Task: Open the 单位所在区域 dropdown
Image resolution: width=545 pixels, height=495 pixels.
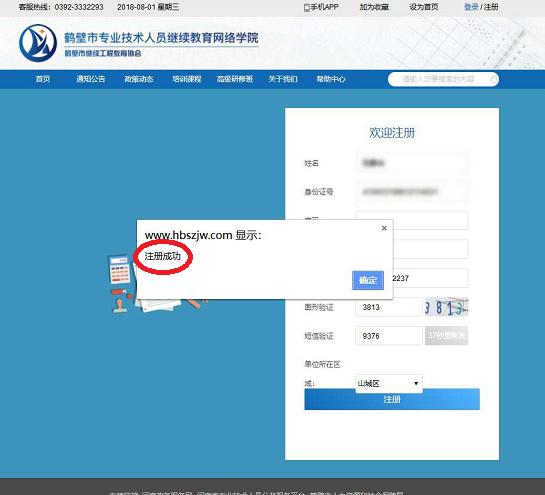Action: (x=389, y=383)
